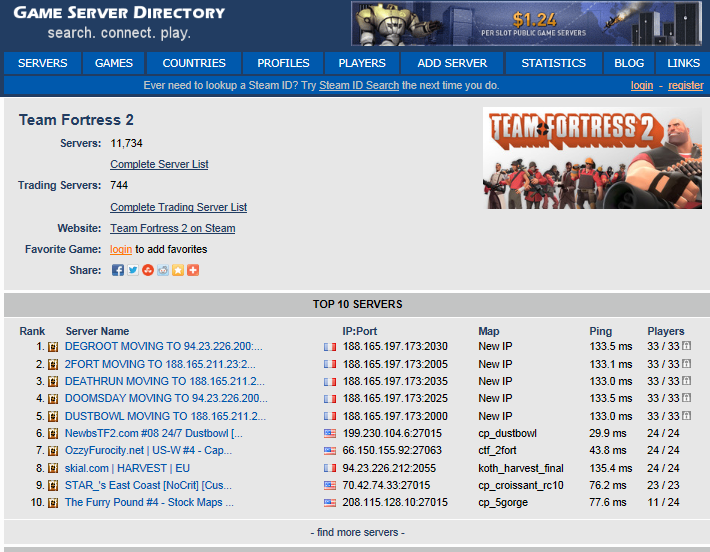The image size is (710, 552).
Task: Click game icon beside STAR_'s East Coast server
Action: click(x=53, y=486)
